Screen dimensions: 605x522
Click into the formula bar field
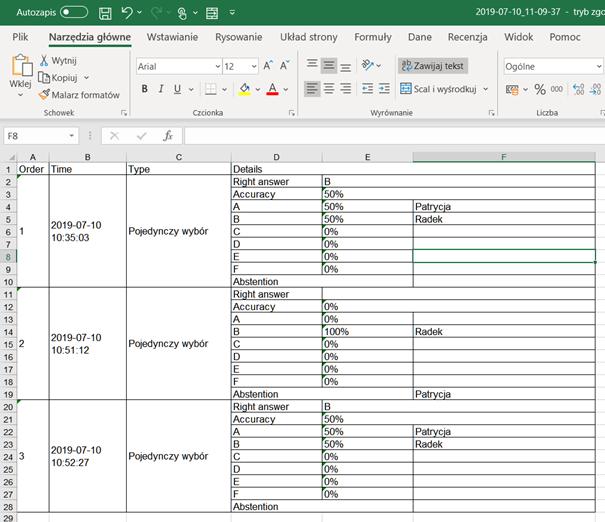(x=394, y=136)
